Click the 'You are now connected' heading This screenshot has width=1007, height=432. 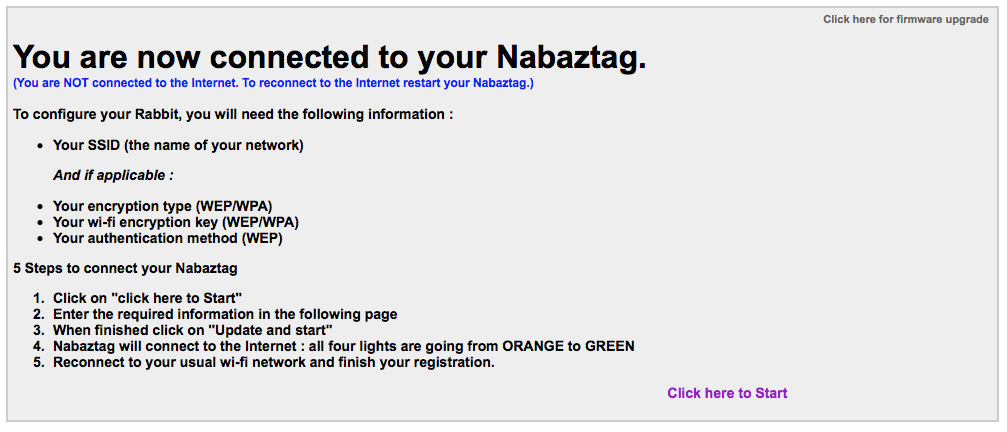(329, 57)
